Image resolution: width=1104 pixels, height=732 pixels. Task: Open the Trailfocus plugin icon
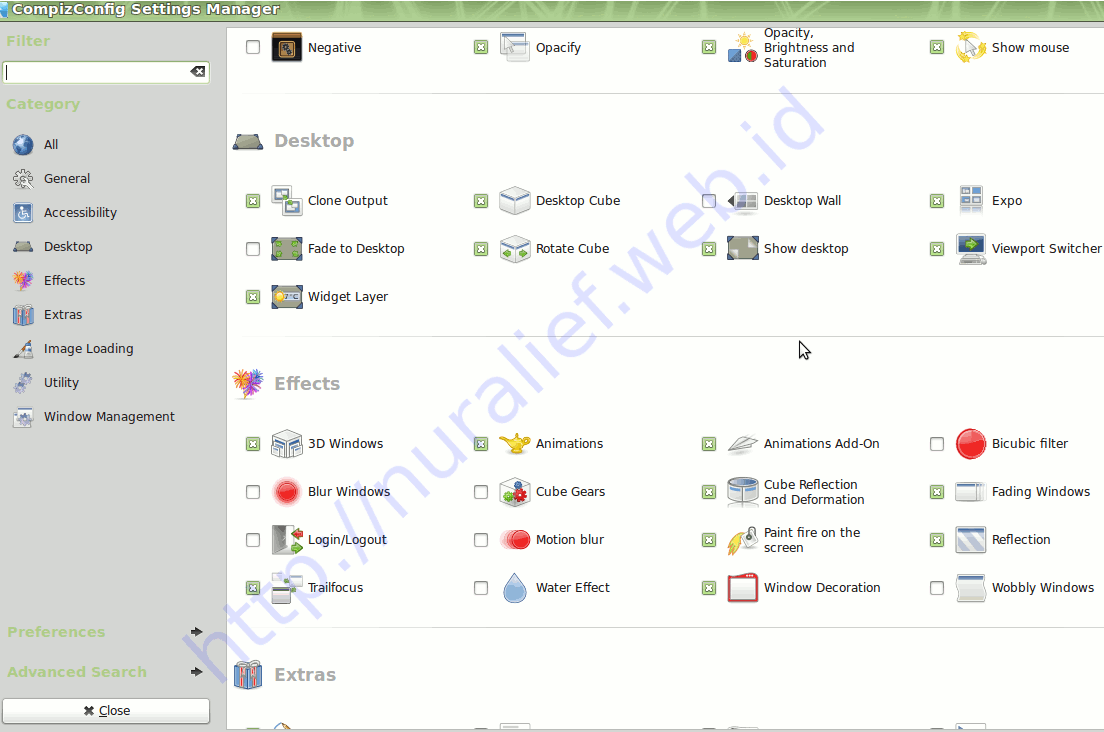[x=287, y=587]
